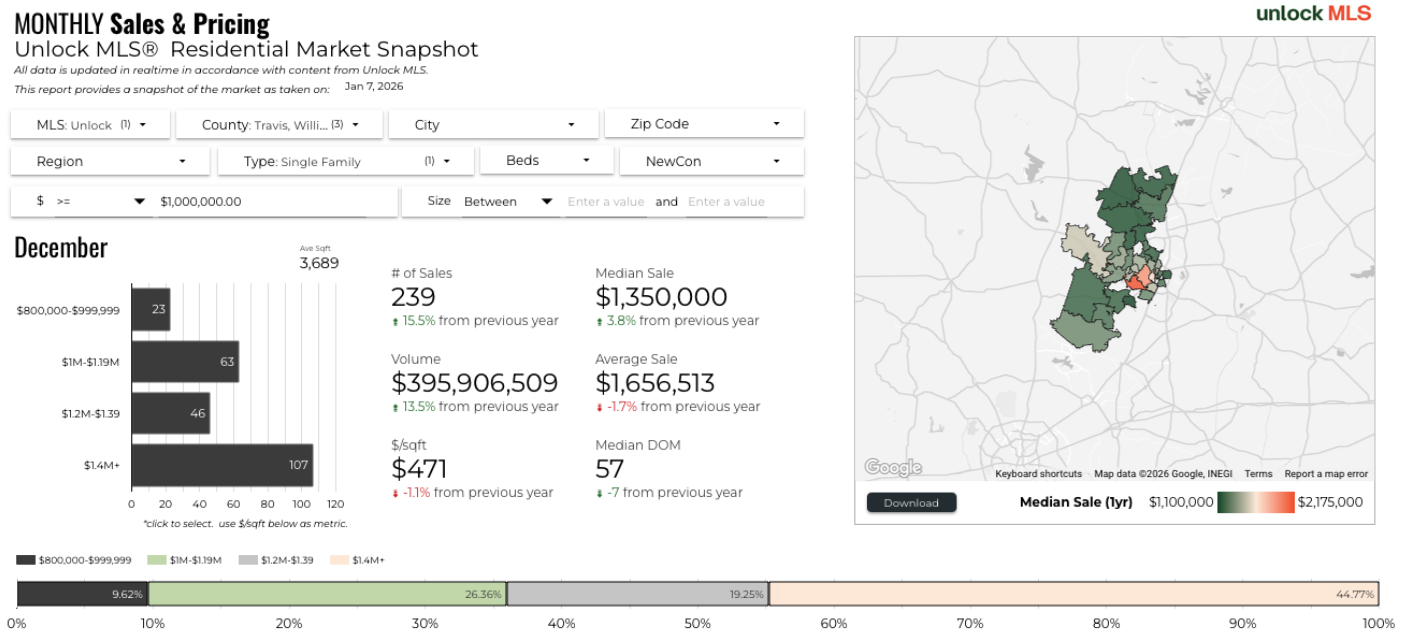This screenshot has width=1402, height=635.
Task: Click the map Download button
Action: (x=911, y=502)
